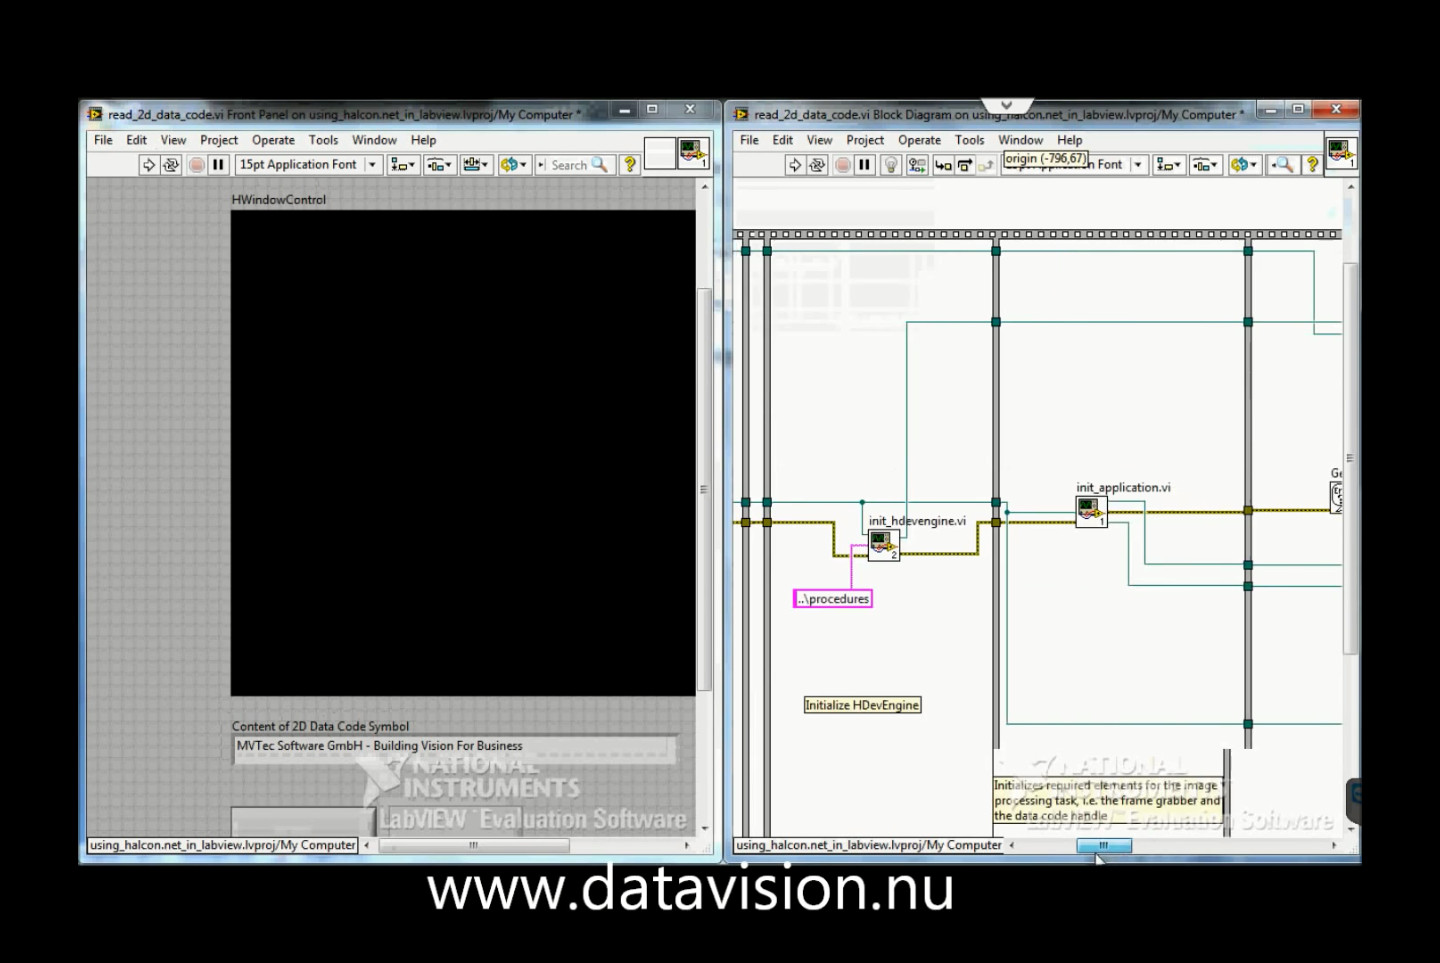Select init_hdevengine.vi node on diagram
Viewport: 1440px width, 963px height.
pos(883,545)
